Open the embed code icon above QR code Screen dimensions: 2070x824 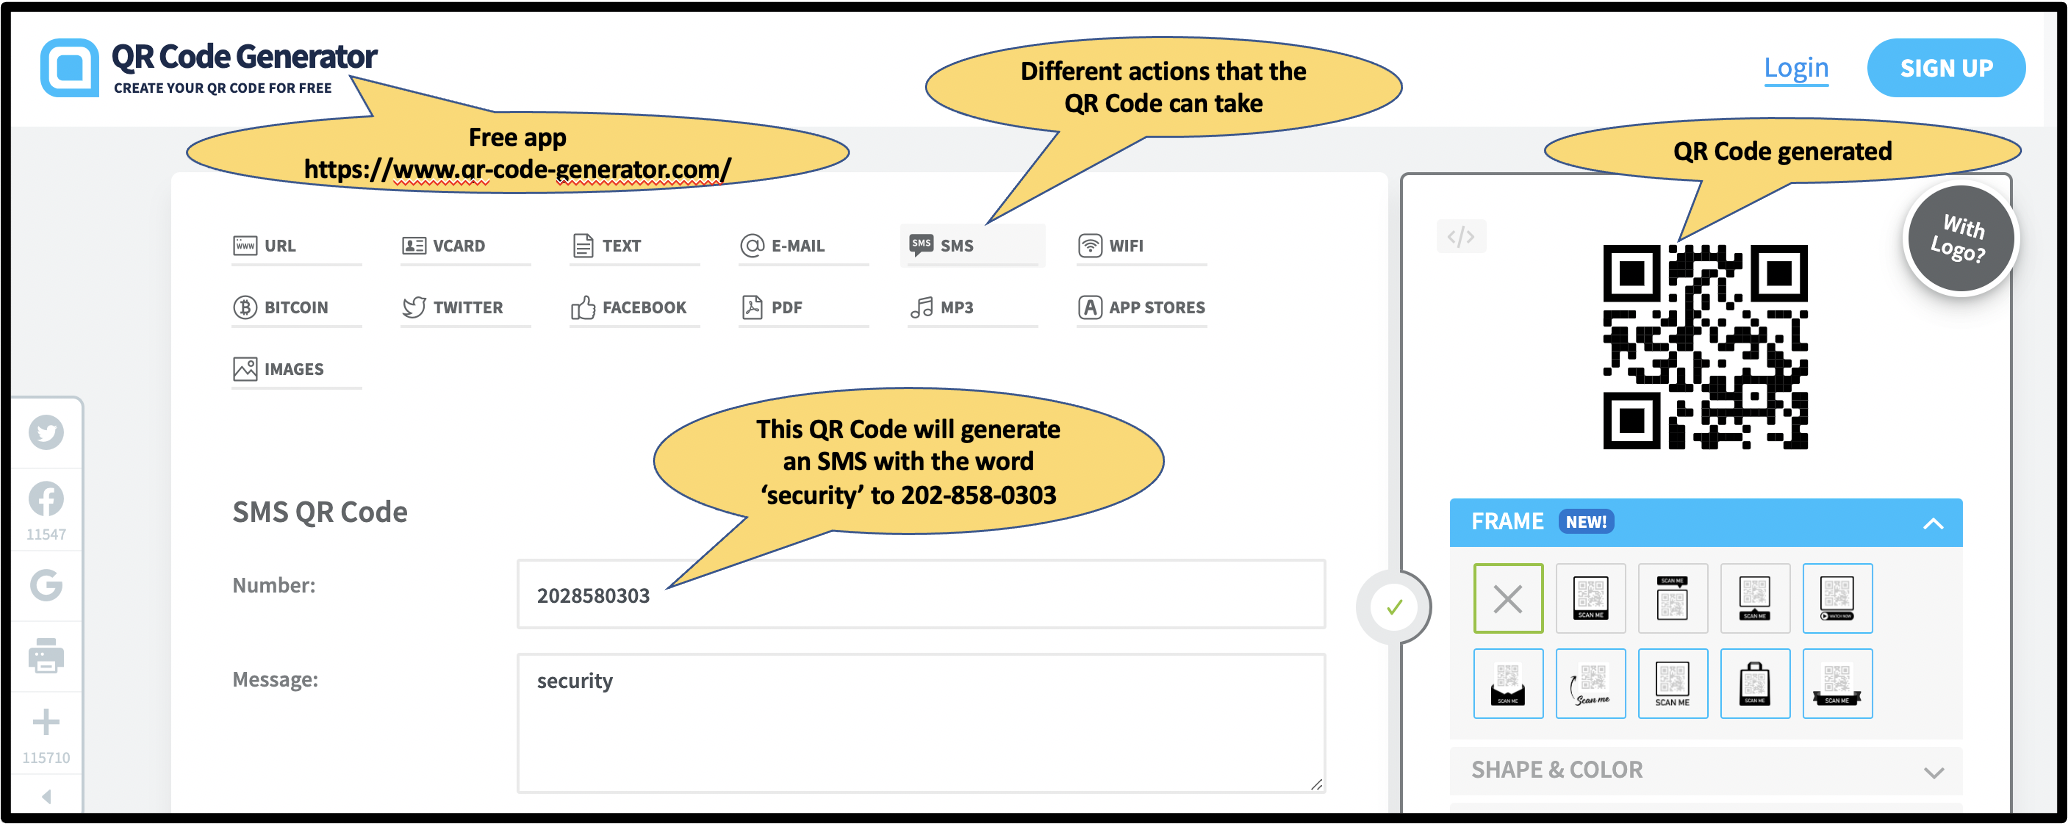pyautogui.click(x=1461, y=237)
